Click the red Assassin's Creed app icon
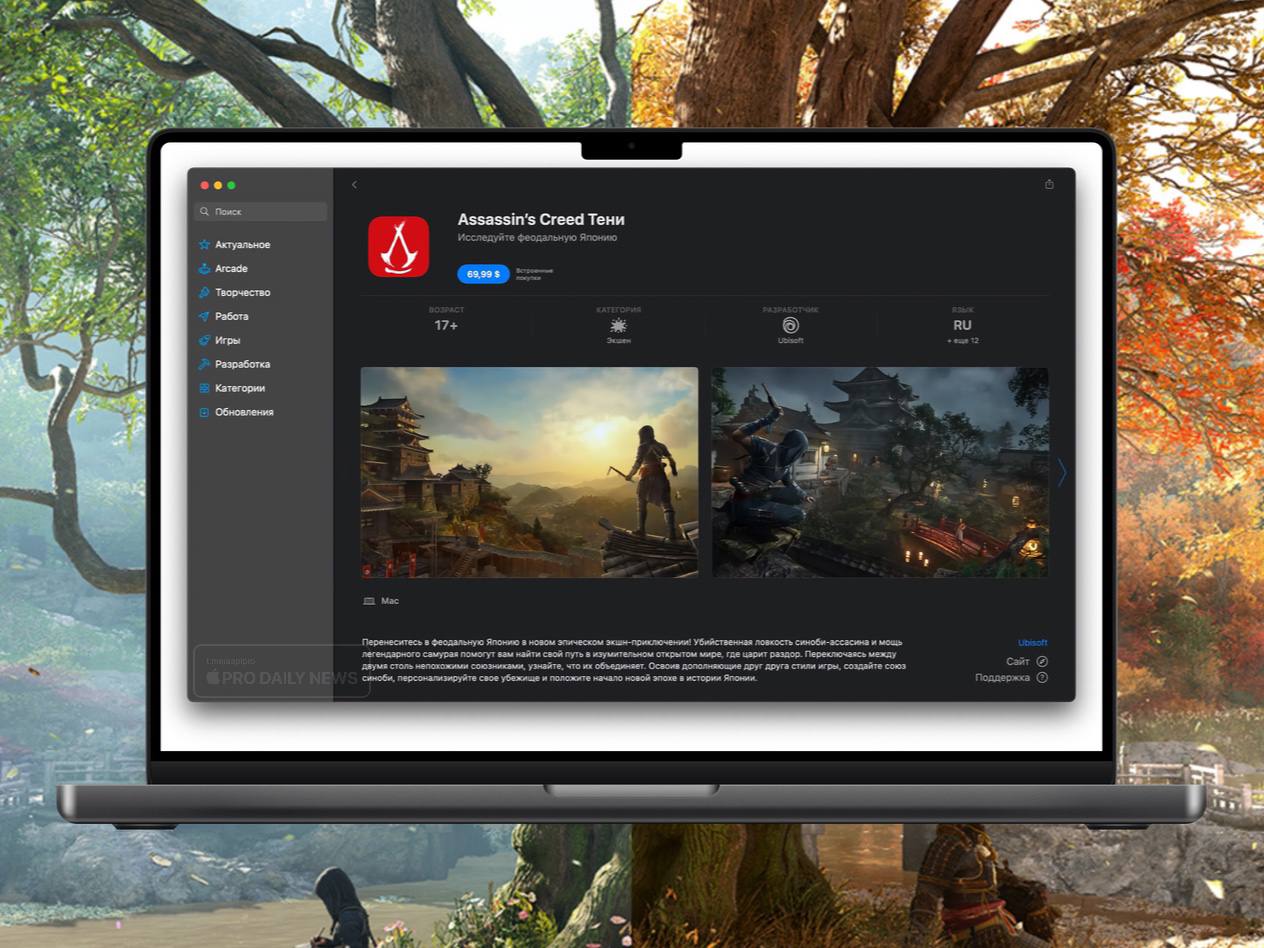Screen dimensions: 1264x948 399,246
